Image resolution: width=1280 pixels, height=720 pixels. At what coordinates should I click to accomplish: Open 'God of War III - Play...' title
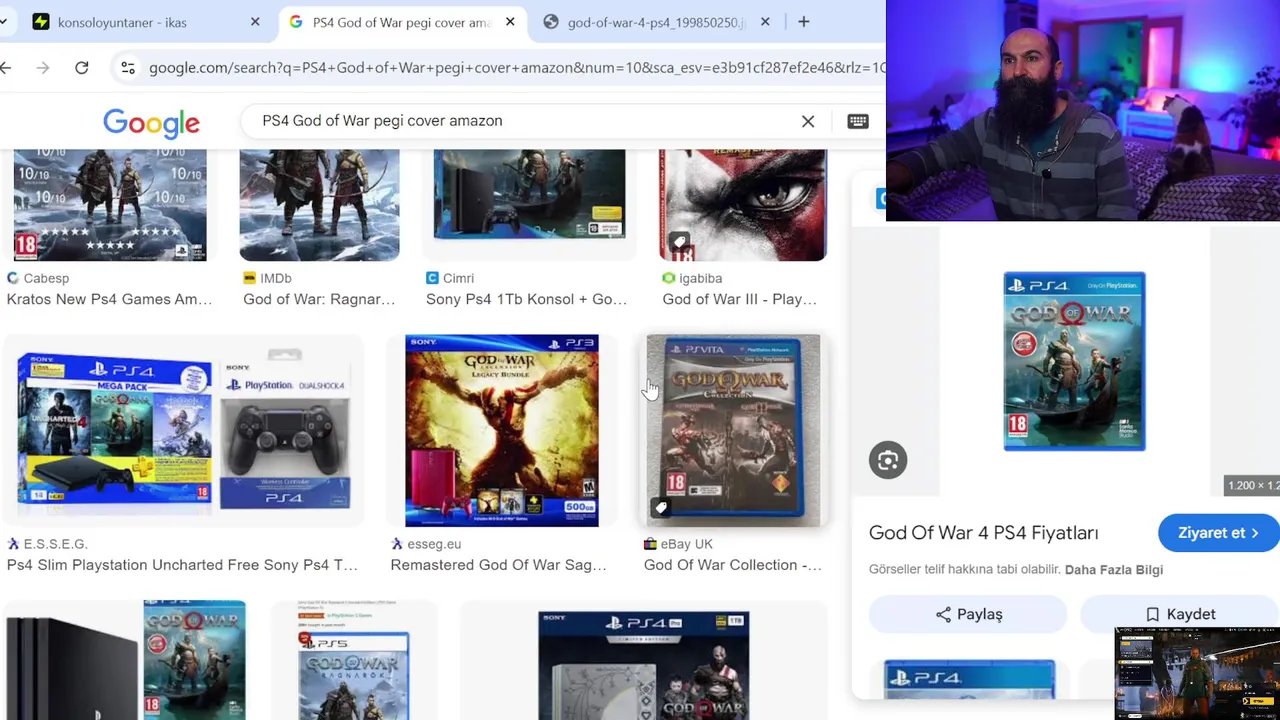[739, 299]
